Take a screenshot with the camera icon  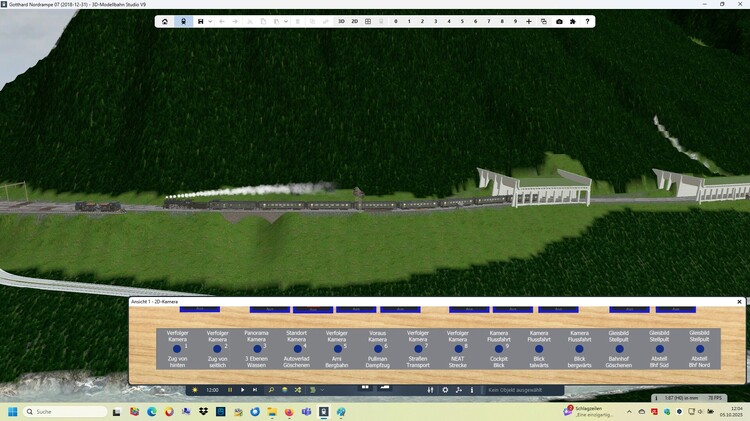(559, 21)
